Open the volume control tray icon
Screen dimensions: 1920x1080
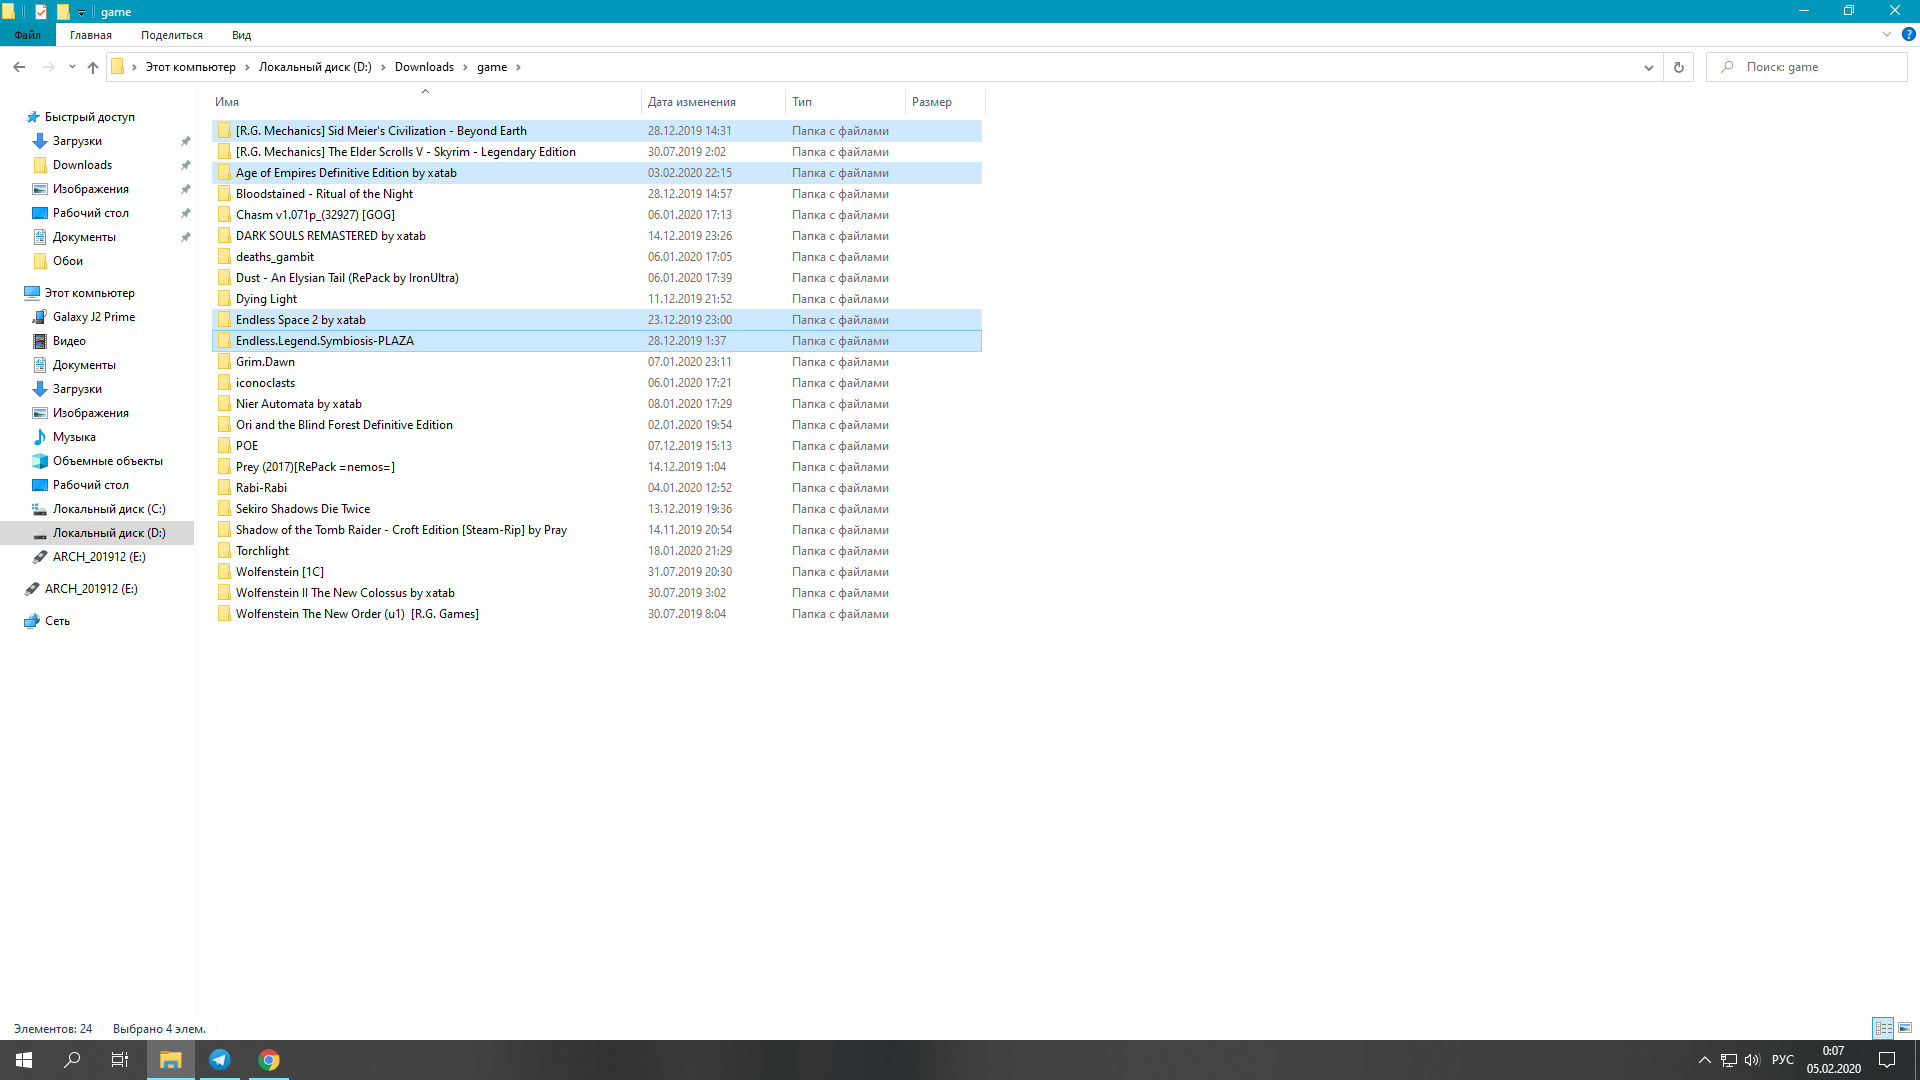1752,1060
